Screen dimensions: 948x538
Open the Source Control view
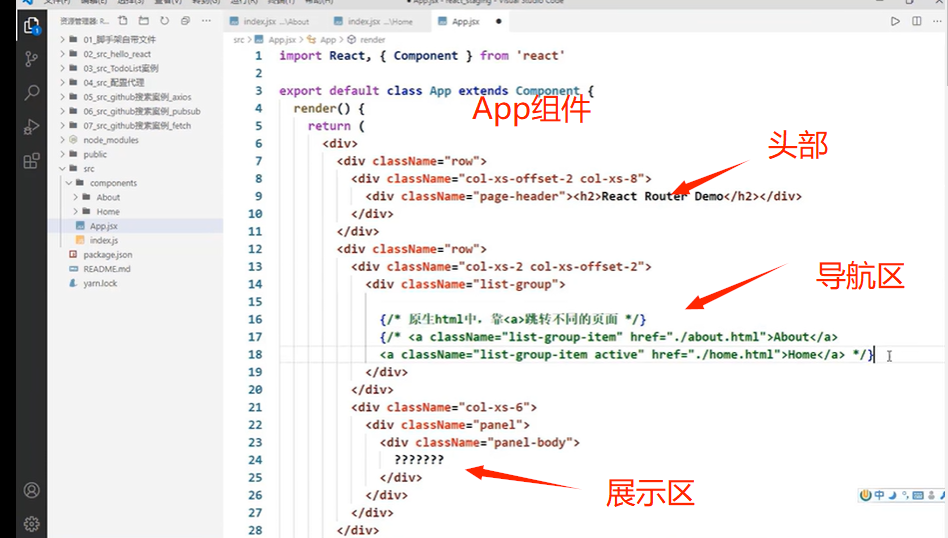click(31, 59)
